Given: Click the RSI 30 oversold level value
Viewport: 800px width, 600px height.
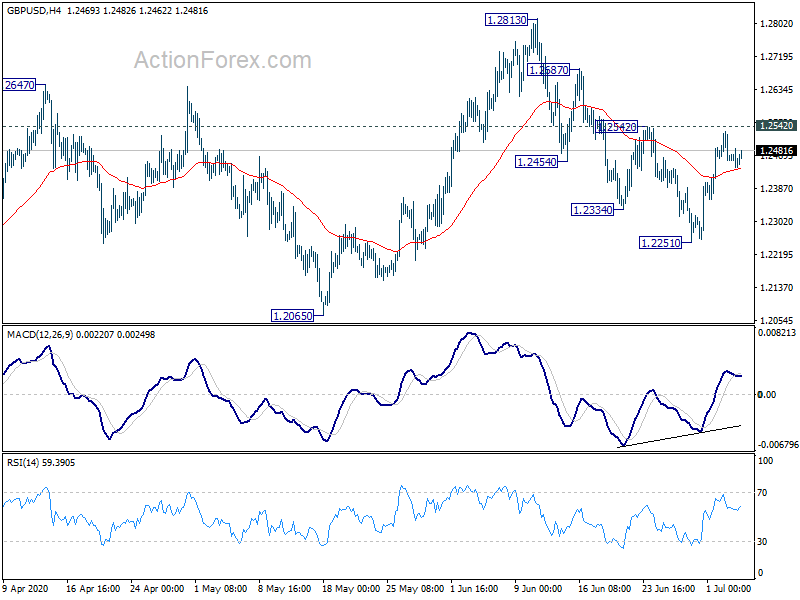Looking at the screenshot, I should (x=762, y=542).
